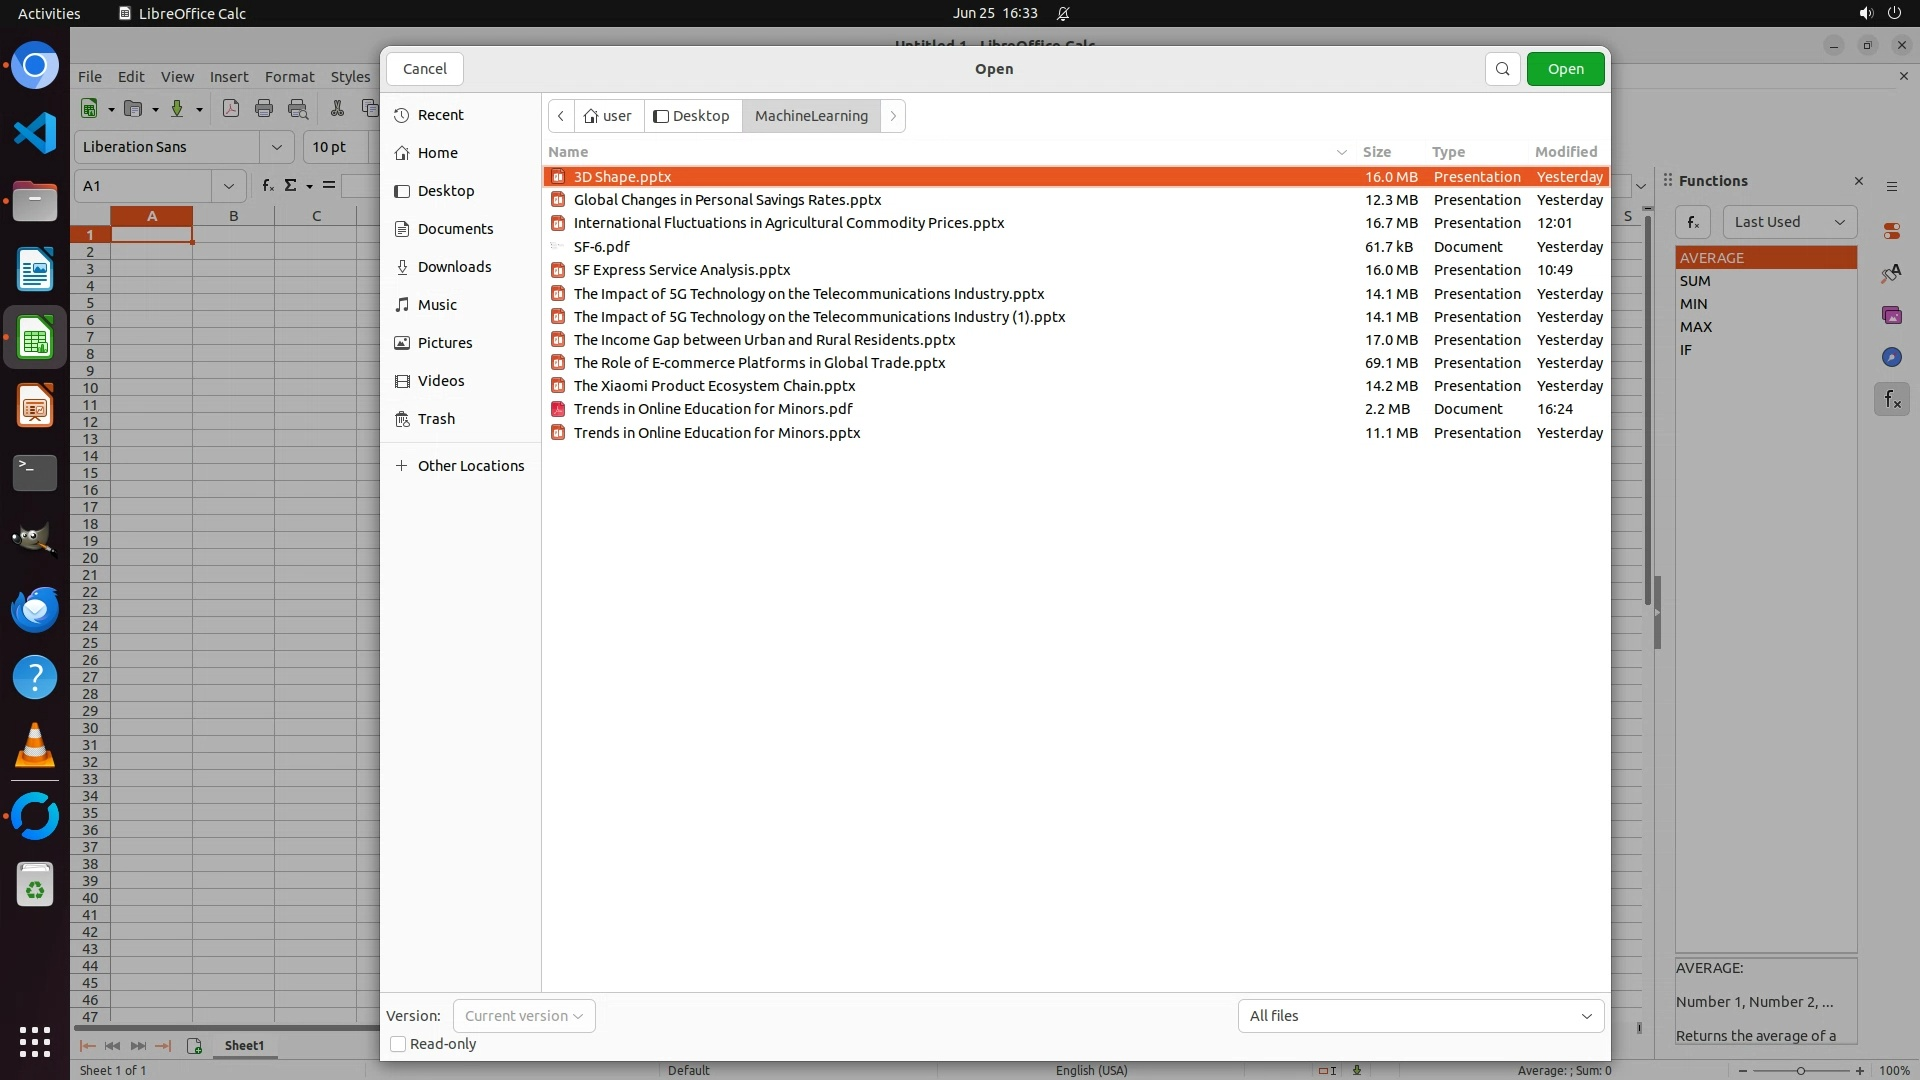Screen dimensions: 1920x1080
Task: Open the Last Used category dropdown
Action: [x=1789, y=222]
